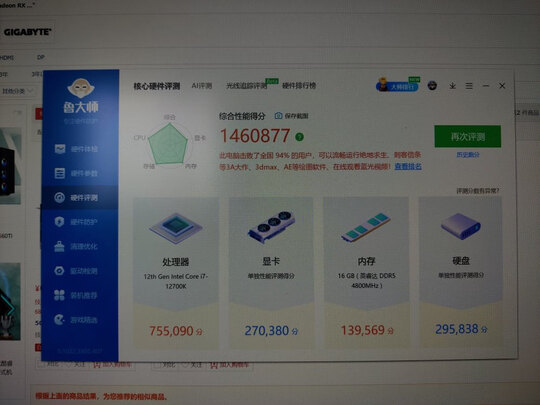Image resolution: width=540 pixels, height=405 pixels.
Task: Click the processor chip illustration
Action: coord(176,228)
